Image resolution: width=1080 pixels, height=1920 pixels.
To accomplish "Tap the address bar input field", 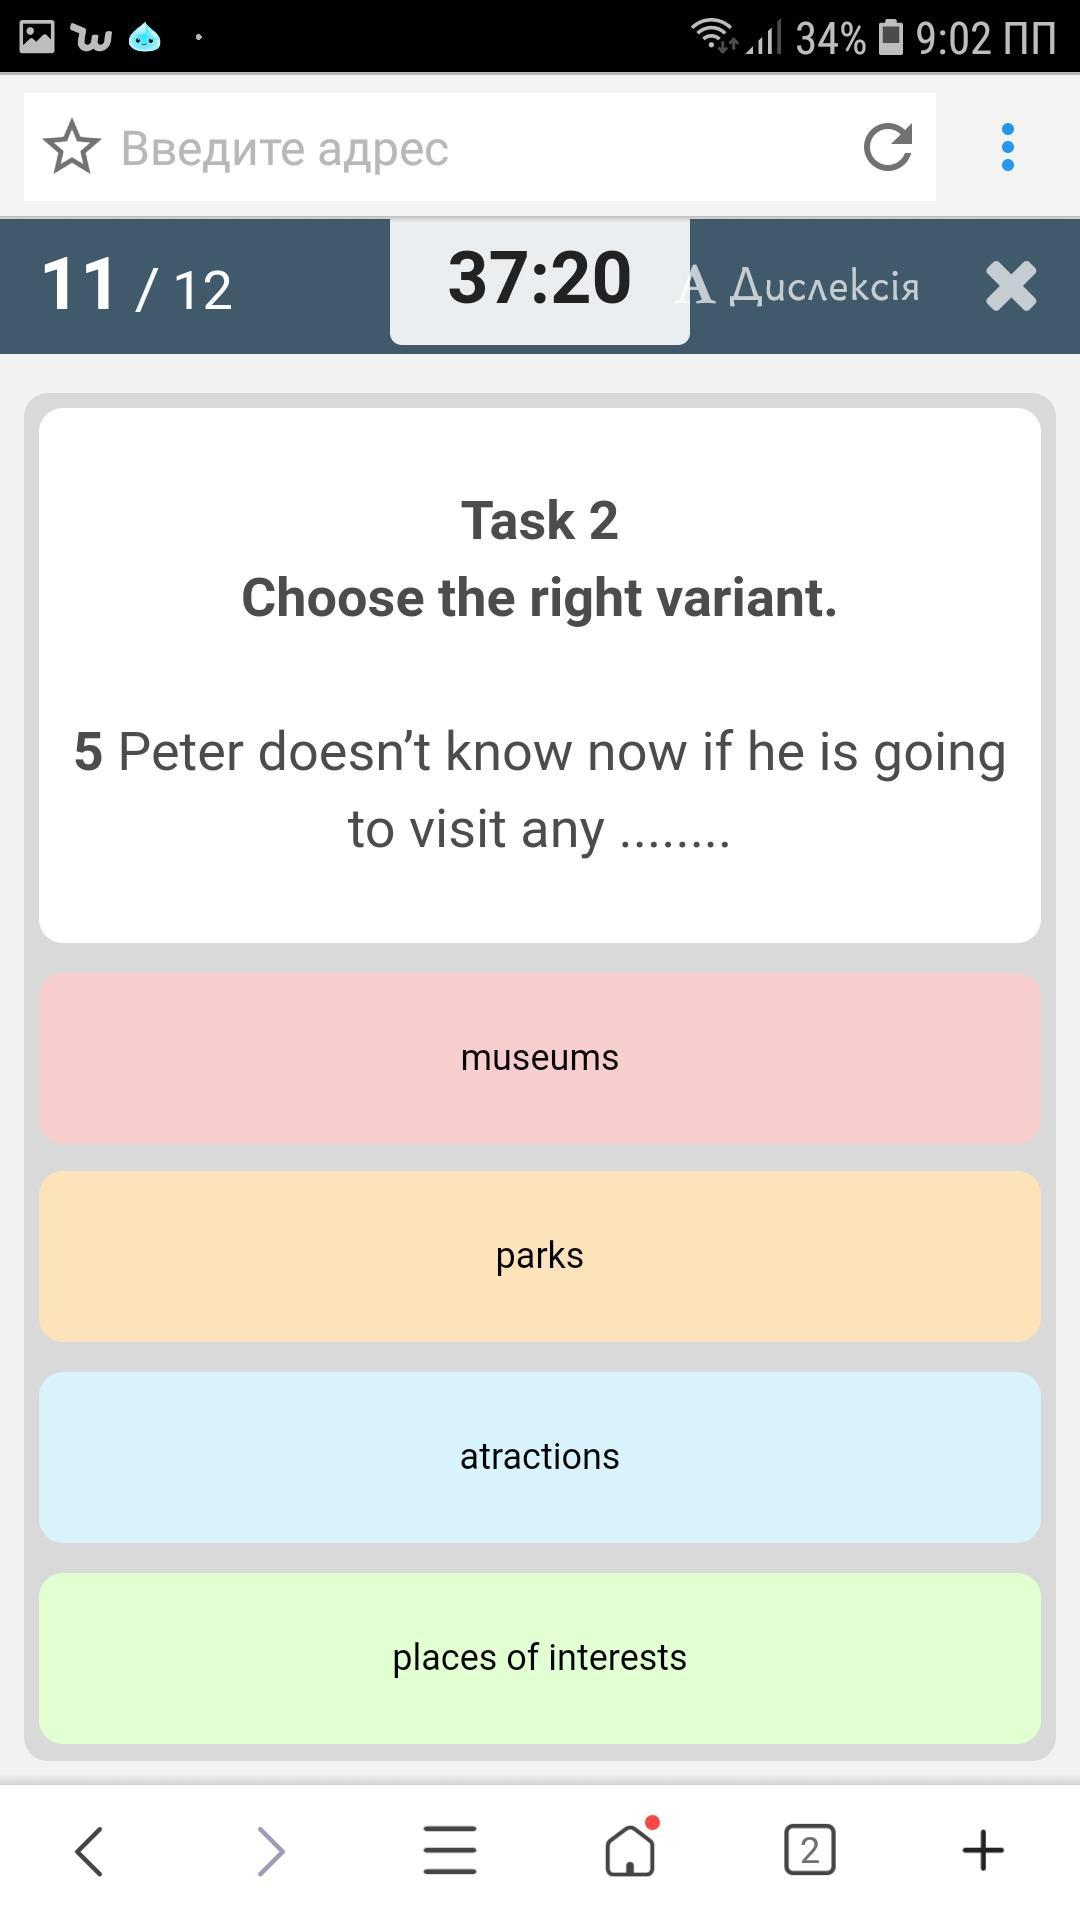I will click(x=480, y=148).
